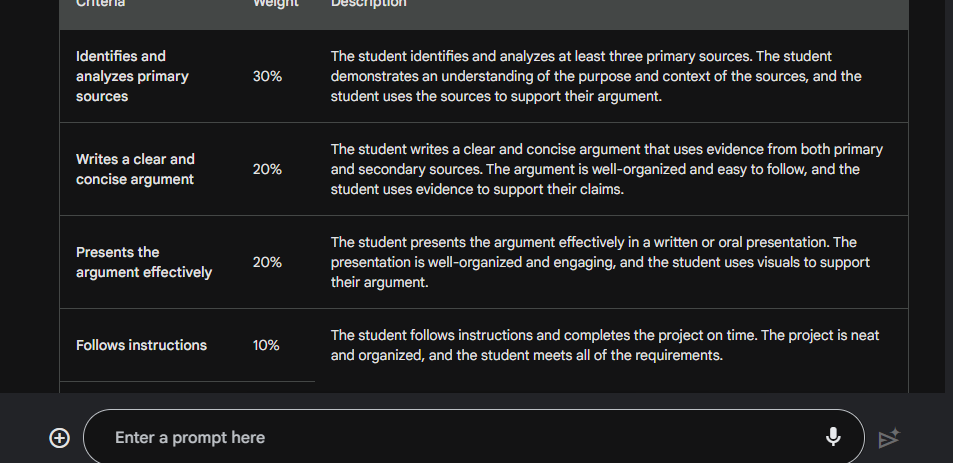Viewport: 953px width, 463px height.
Task: Click the Criteria column header
Action: coord(100,3)
